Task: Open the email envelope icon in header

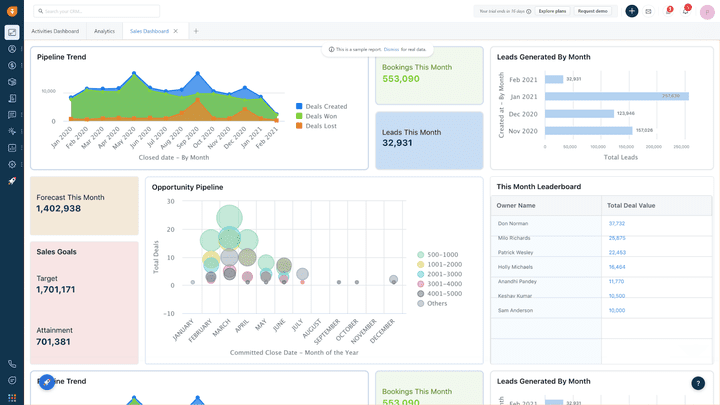Action: 648,11
